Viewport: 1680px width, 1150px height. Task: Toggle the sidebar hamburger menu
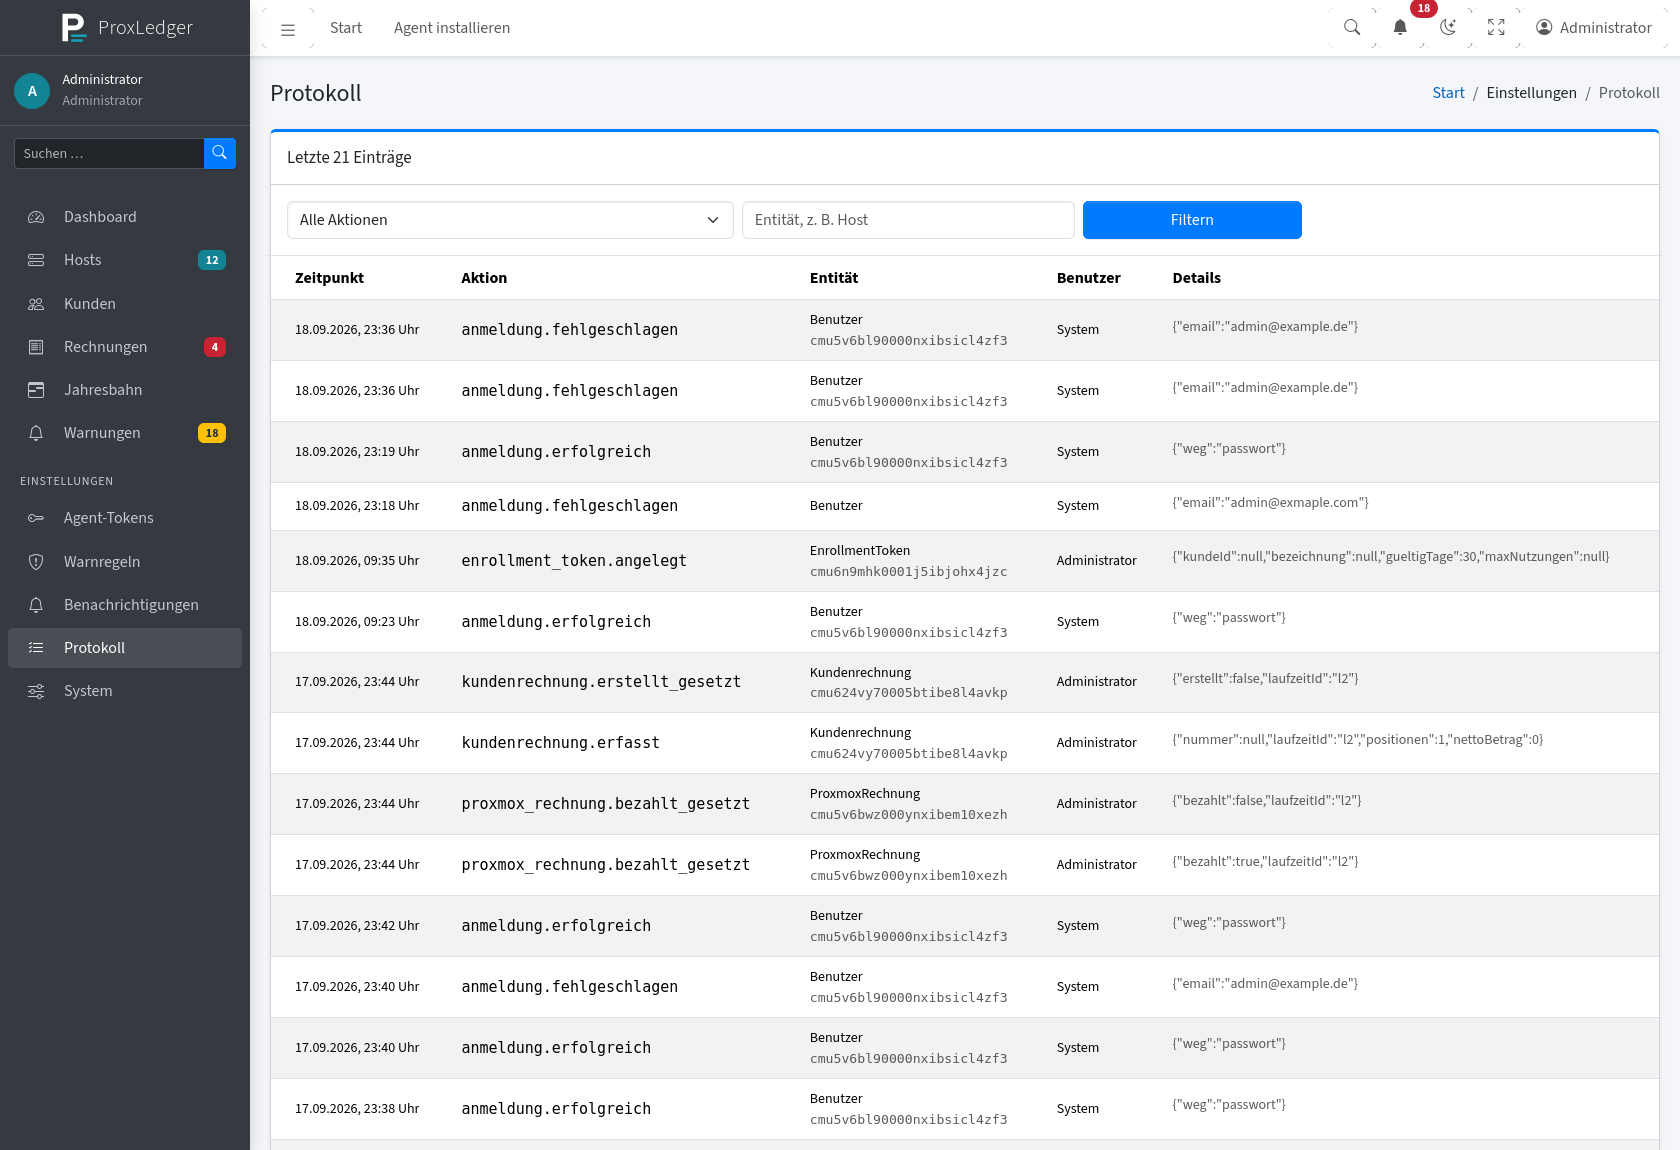click(288, 28)
